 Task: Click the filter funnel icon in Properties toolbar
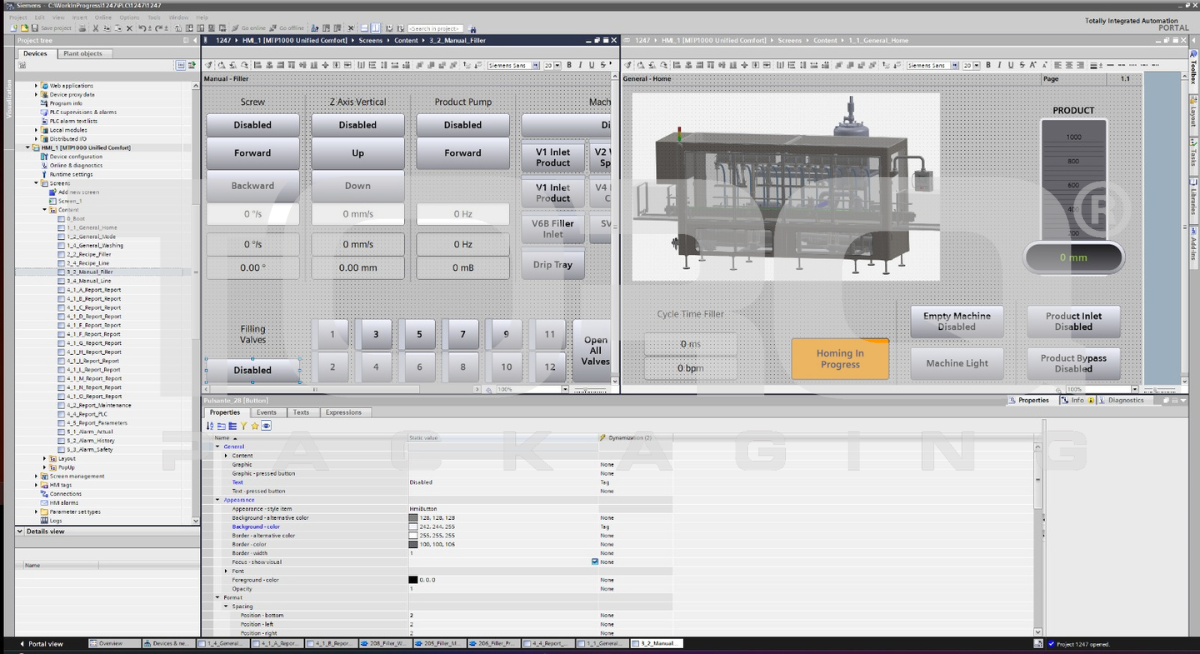click(x=244, y=426)
